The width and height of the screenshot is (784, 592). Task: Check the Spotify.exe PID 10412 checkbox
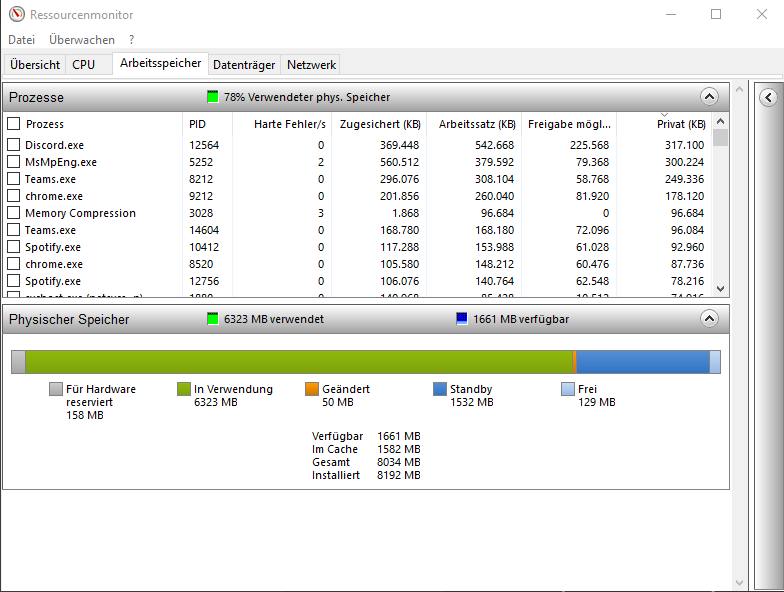click(14, 246)
